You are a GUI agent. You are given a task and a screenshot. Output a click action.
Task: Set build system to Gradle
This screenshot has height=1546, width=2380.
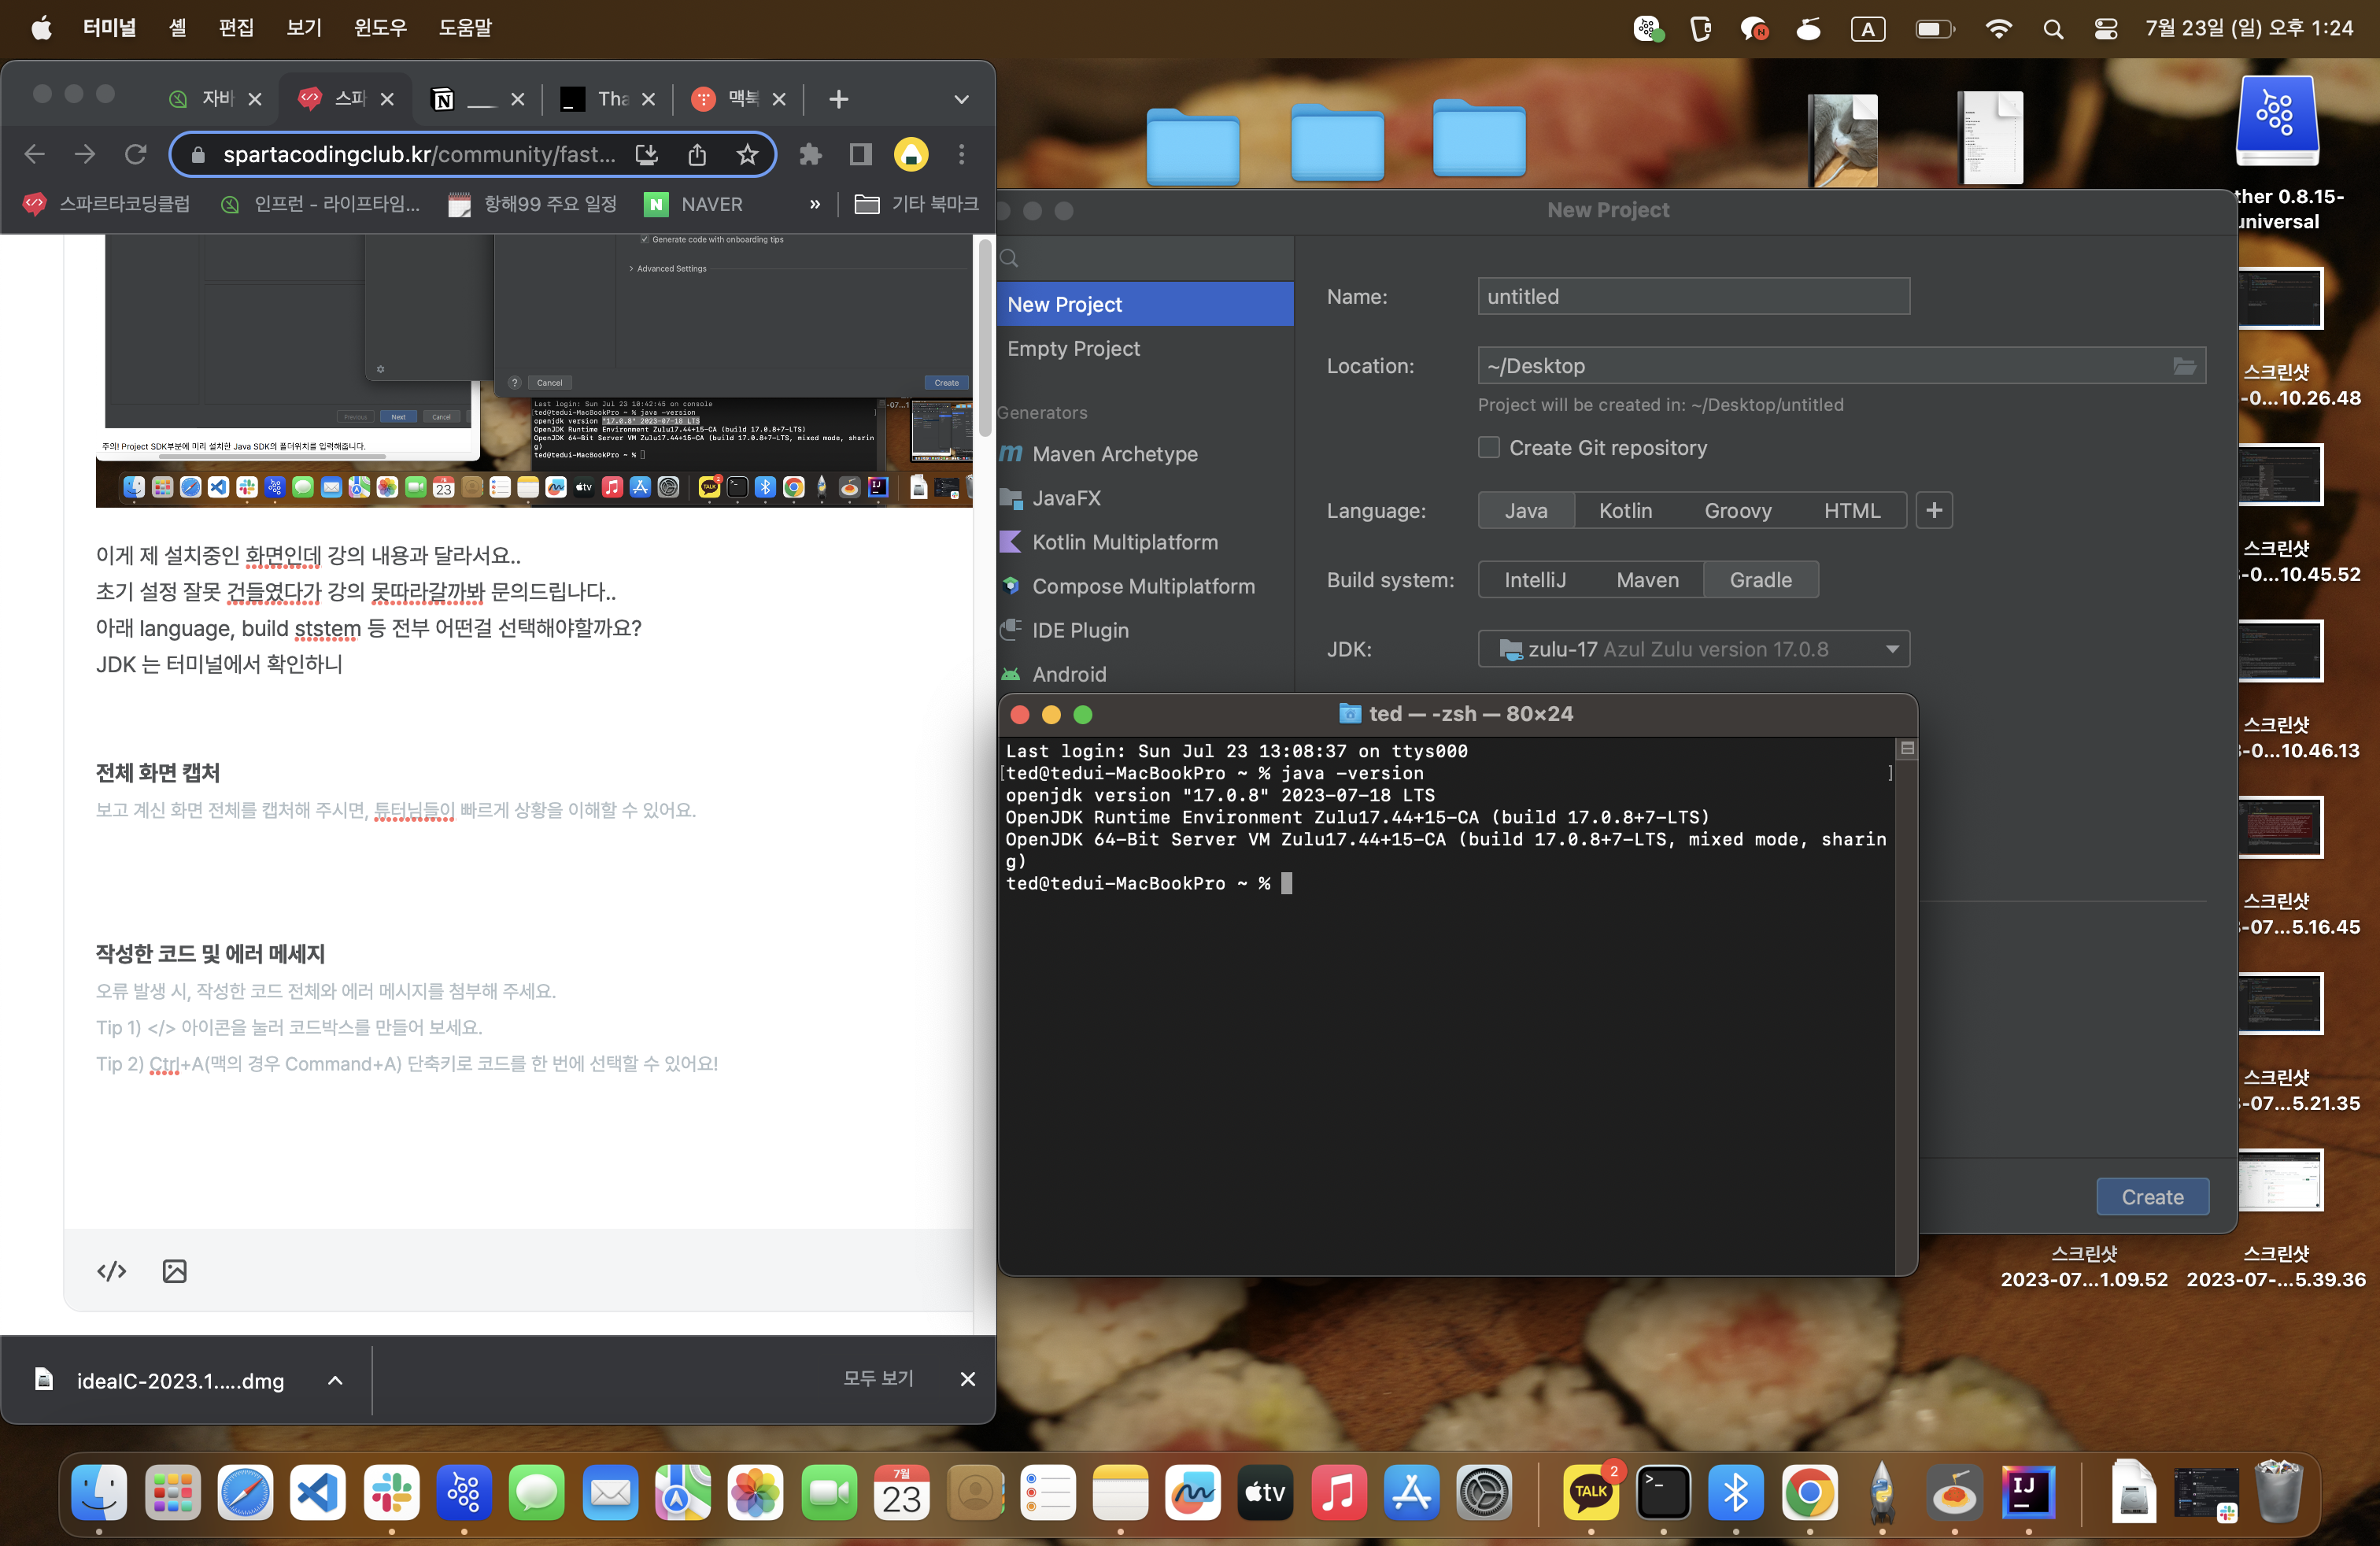coord(1761,580)
